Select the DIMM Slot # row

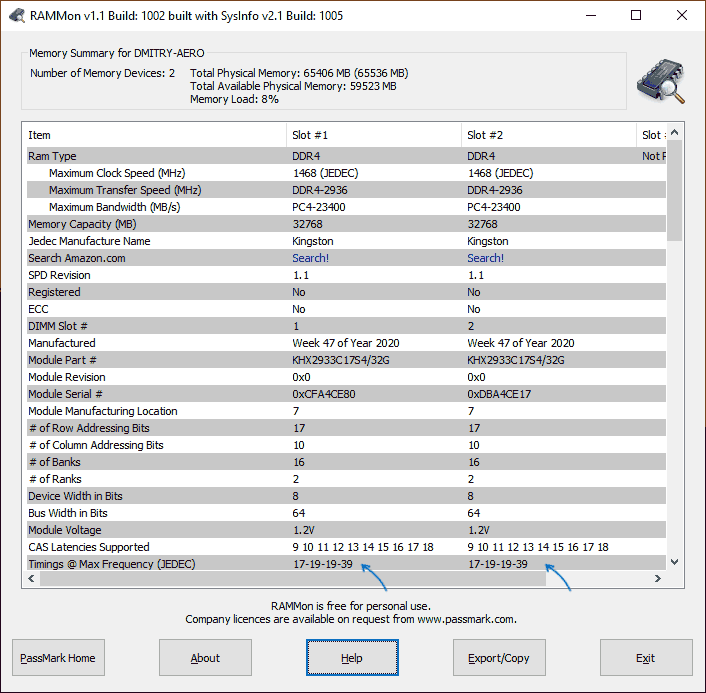346,326
